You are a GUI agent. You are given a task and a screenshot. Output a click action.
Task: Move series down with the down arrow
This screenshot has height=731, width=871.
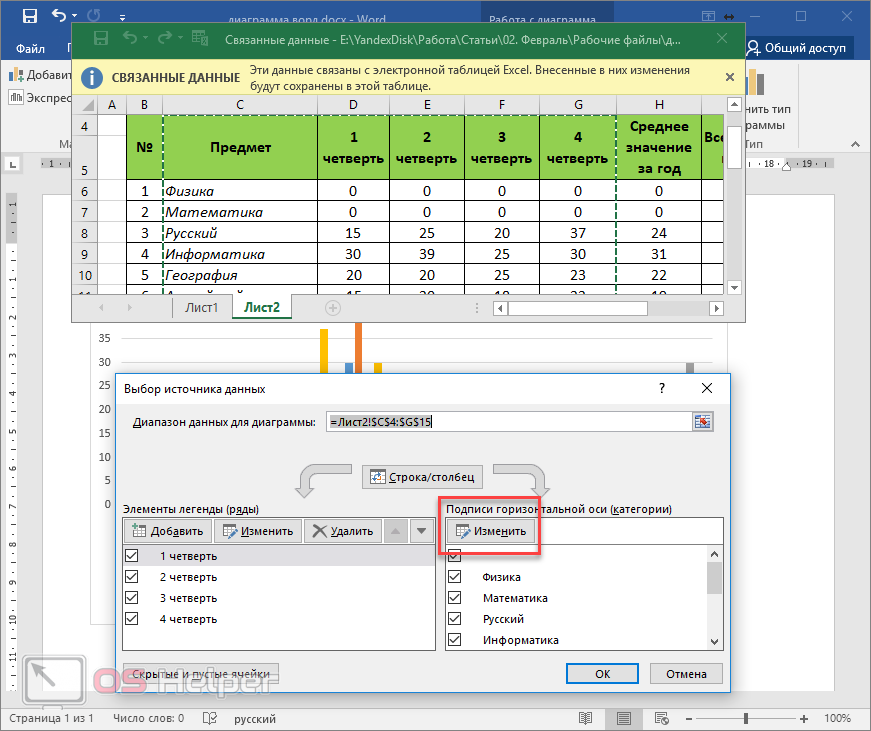tap(421, 531)
